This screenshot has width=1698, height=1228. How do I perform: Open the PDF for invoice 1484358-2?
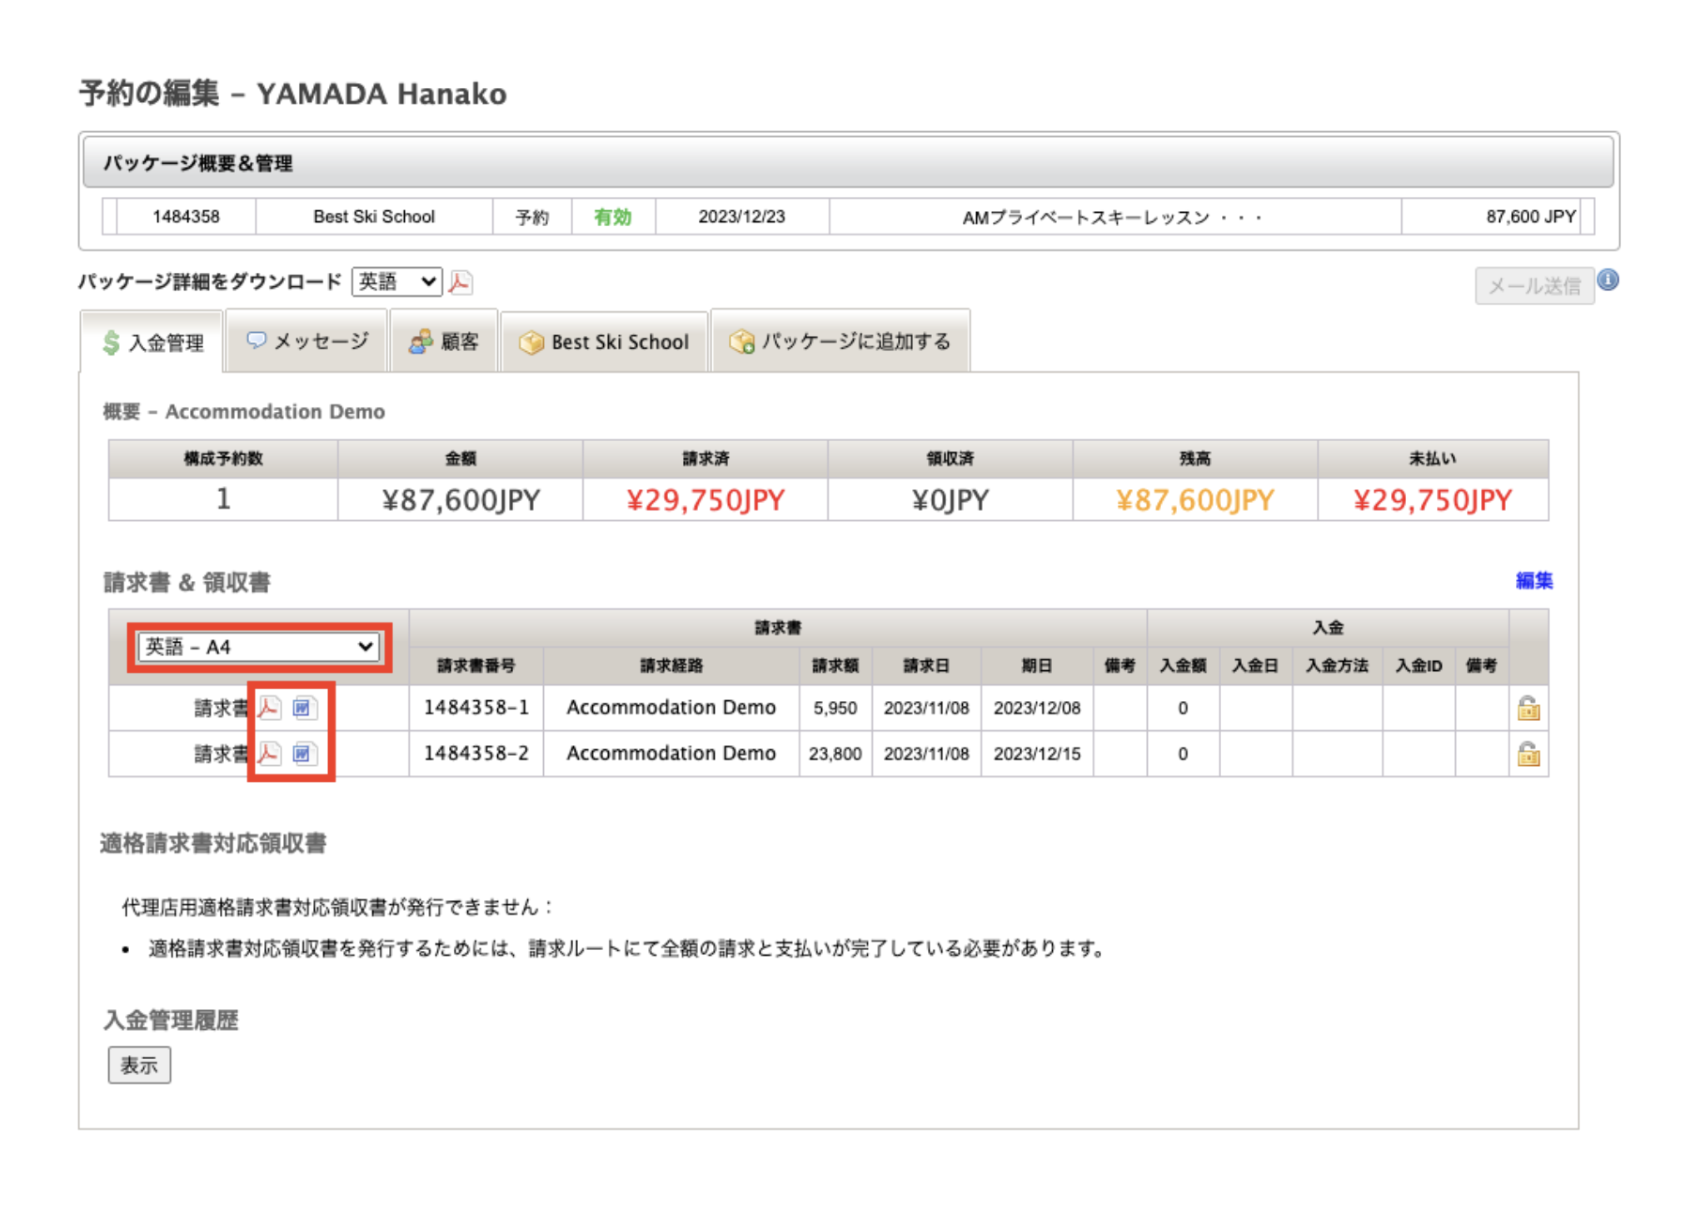(268, 754)
